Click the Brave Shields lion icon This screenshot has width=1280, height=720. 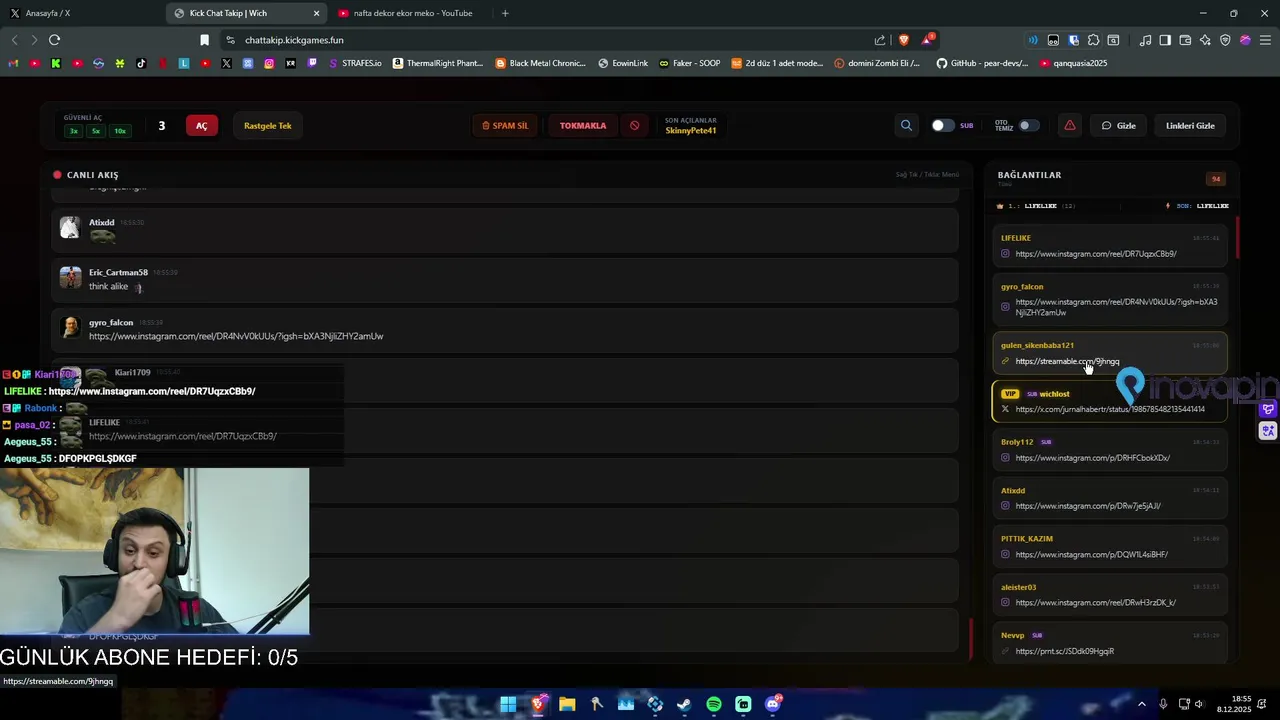pos(904,40)
